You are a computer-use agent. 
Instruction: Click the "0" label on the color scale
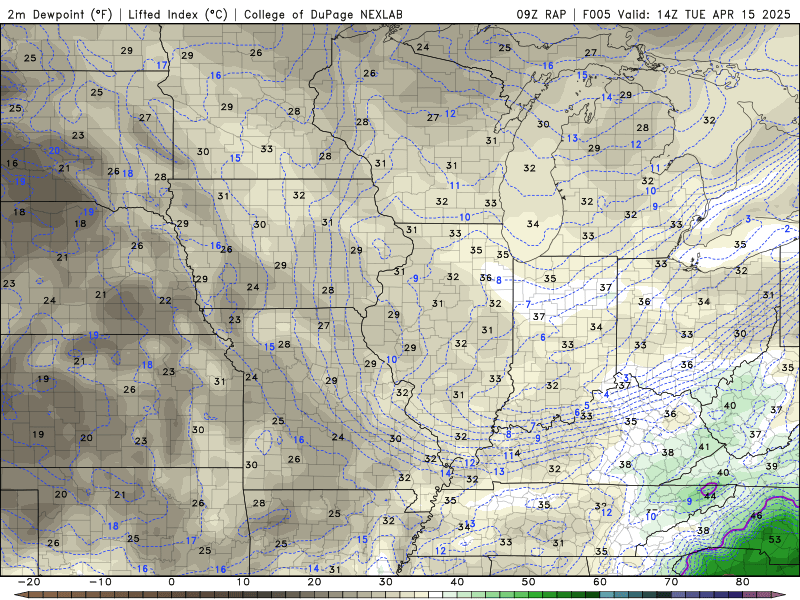pyautogui.click(x=171, y=582)
